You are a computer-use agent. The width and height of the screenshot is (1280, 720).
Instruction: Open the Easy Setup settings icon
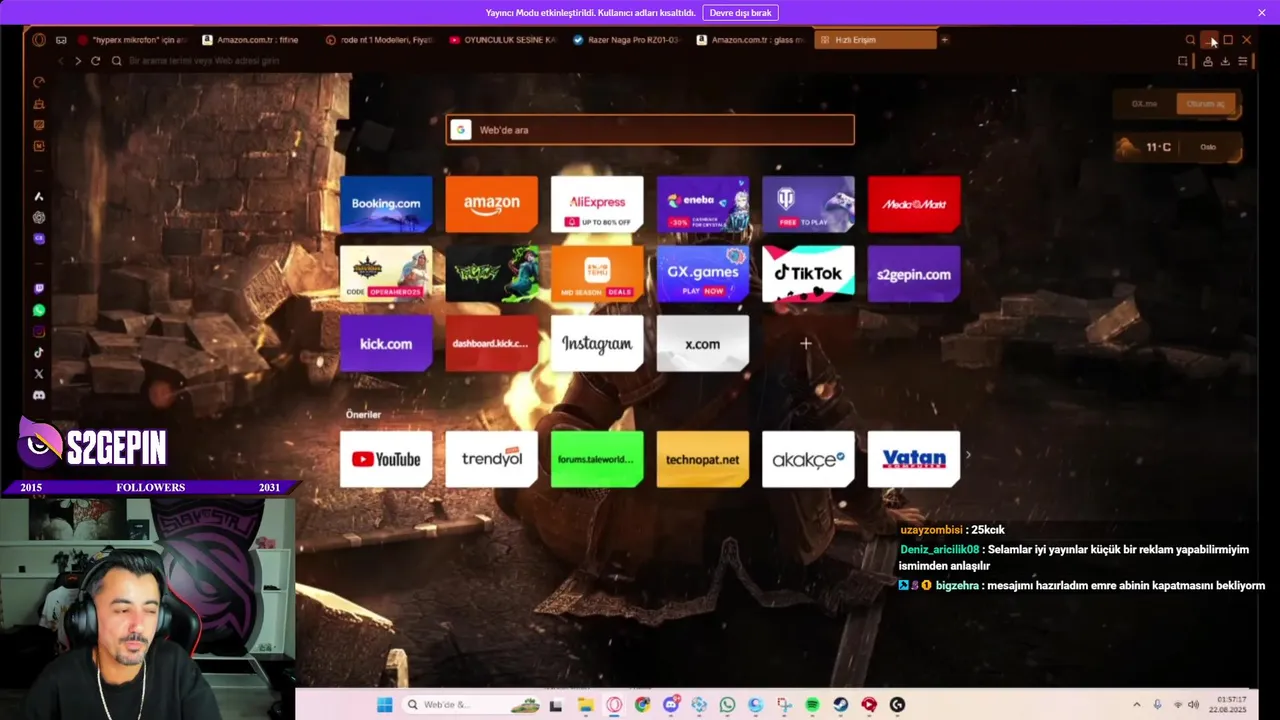point(1243,61)
